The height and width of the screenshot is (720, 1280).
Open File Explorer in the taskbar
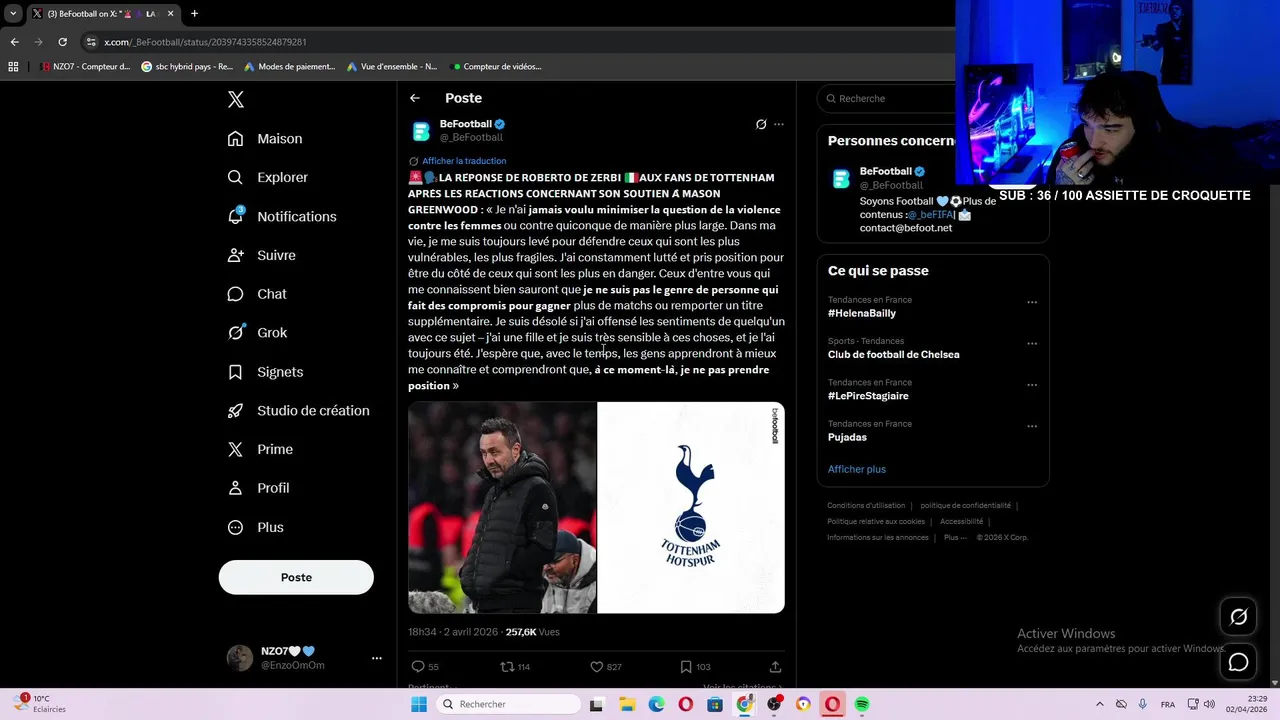[x=626, y=704]
